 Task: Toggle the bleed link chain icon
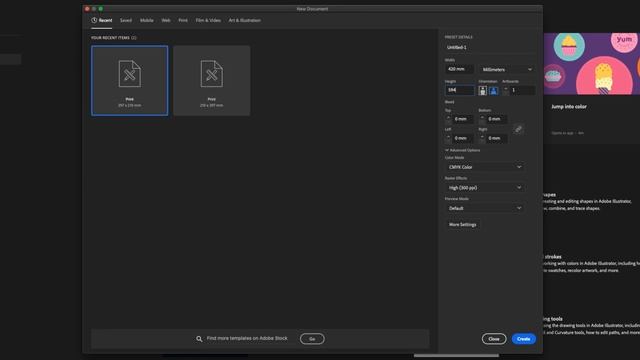click(518, 129)
